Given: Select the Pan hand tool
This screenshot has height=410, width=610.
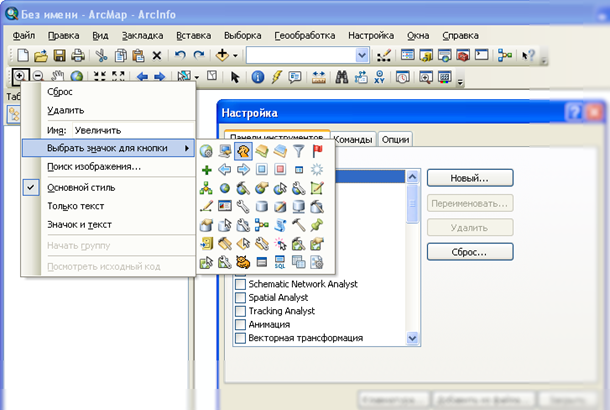Looking at the screenshot, I should 58,76.
